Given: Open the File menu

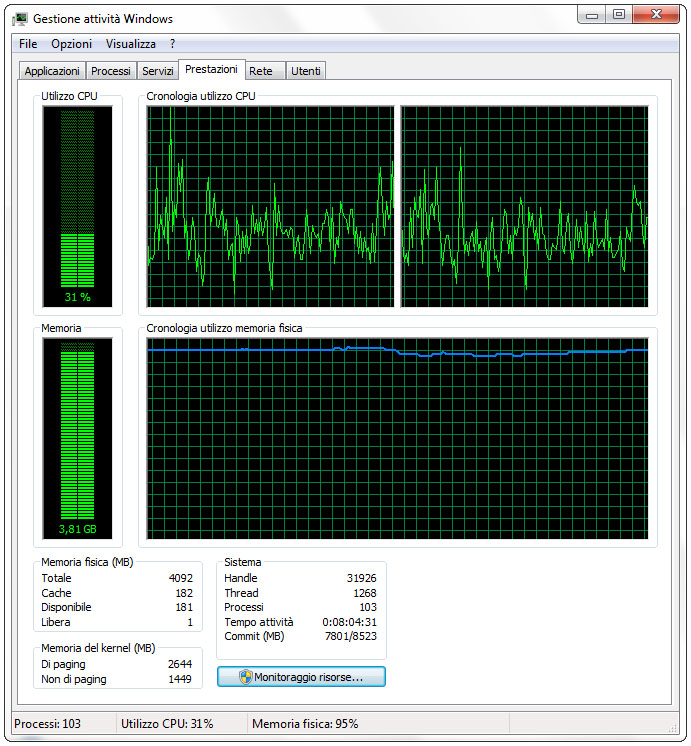Looking at the screenshot, I should coord(28,44).
